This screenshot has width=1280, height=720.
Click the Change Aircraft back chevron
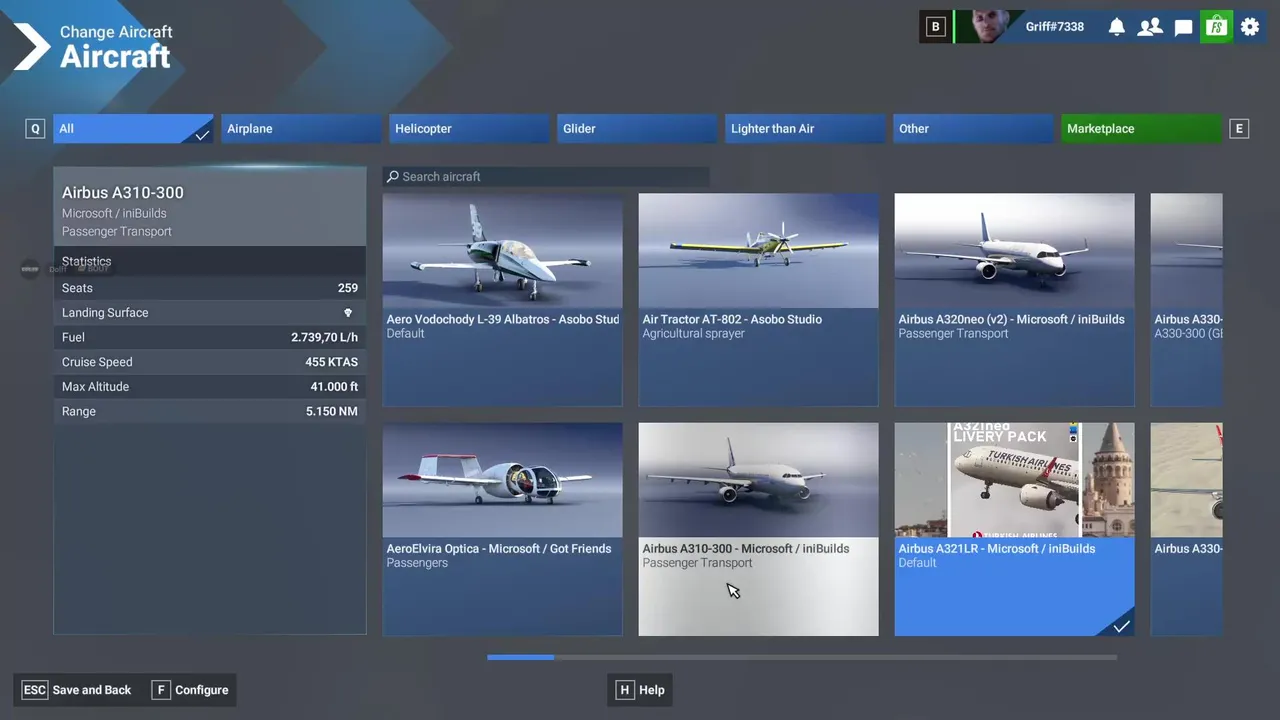(30, 47)
